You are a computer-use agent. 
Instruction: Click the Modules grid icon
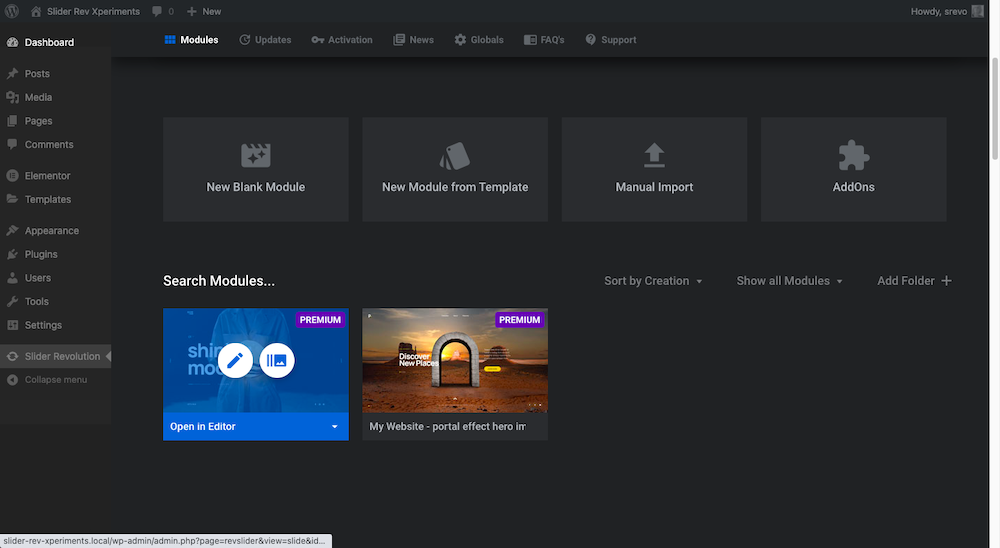170,40
